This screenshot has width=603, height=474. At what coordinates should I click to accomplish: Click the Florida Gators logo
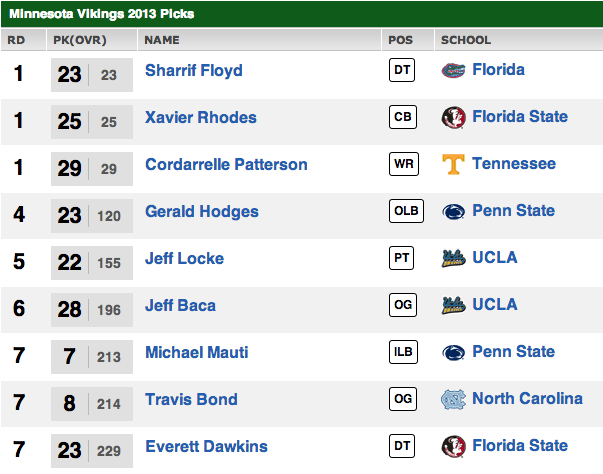point(454,71)
